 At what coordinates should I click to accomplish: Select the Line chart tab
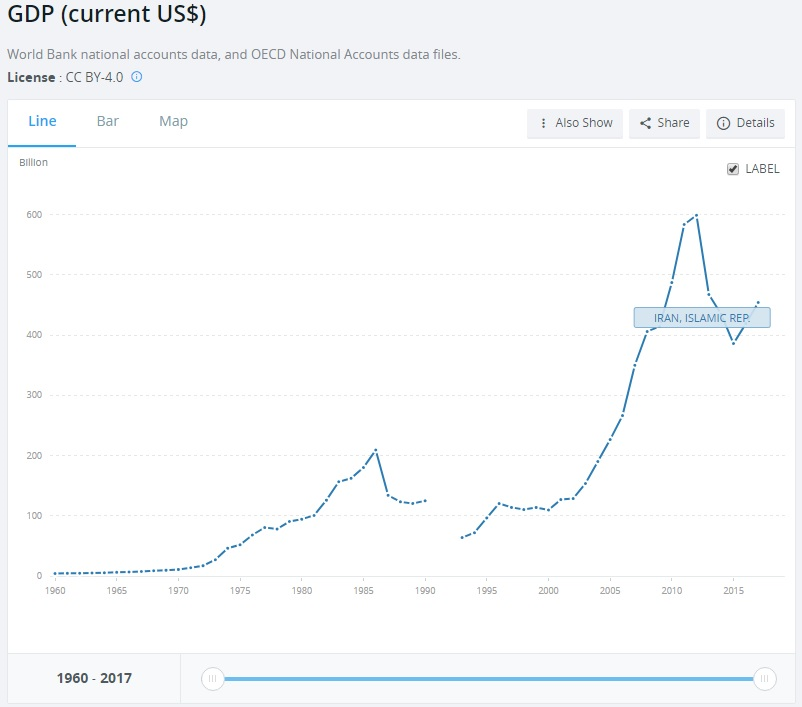click(42, 121)
